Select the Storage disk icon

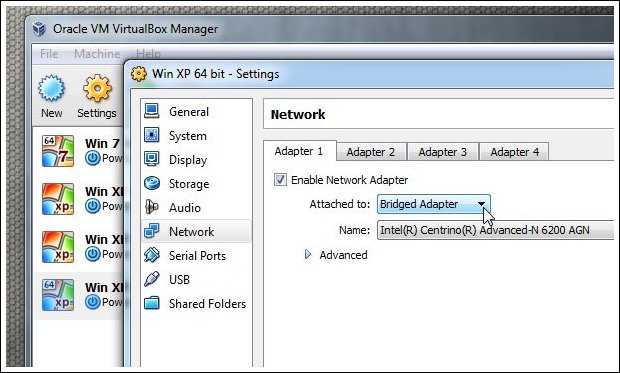pyautogui.click(x=151, y=183)
